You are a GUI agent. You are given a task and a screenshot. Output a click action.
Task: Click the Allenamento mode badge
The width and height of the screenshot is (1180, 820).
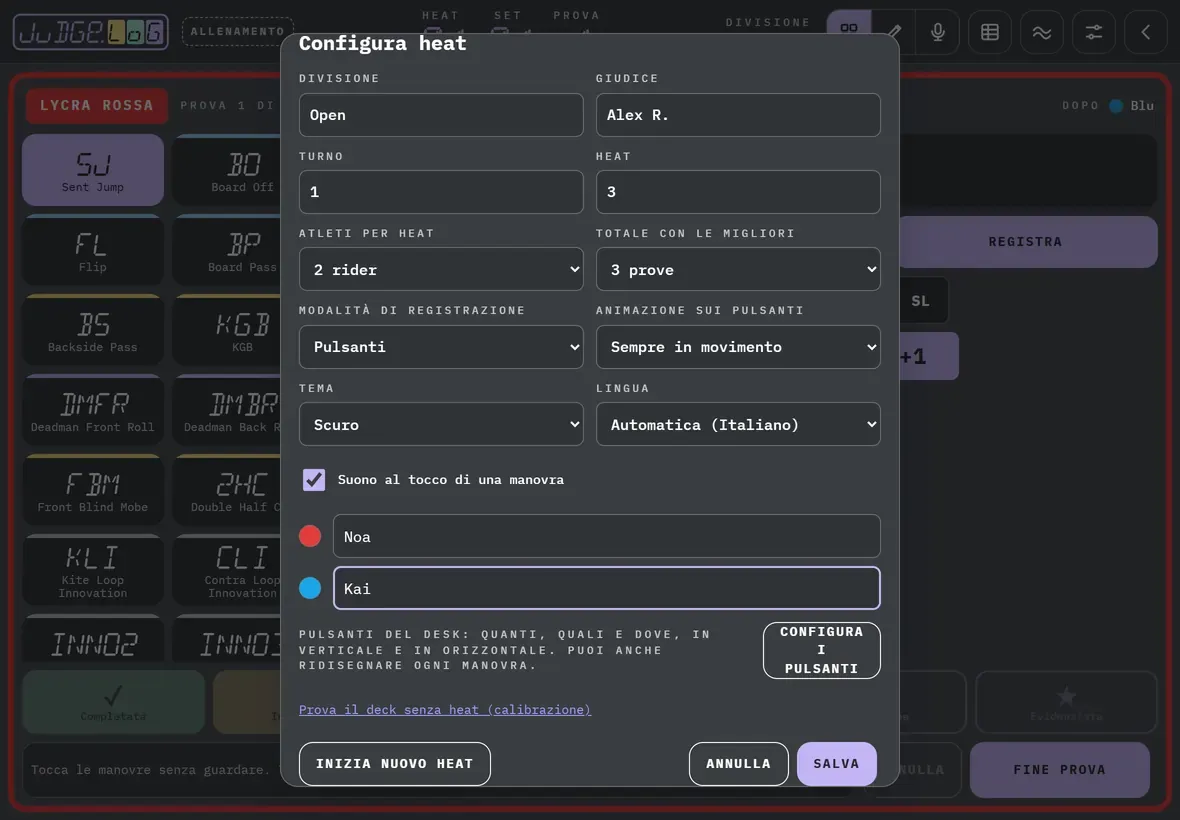coord(238,32)
